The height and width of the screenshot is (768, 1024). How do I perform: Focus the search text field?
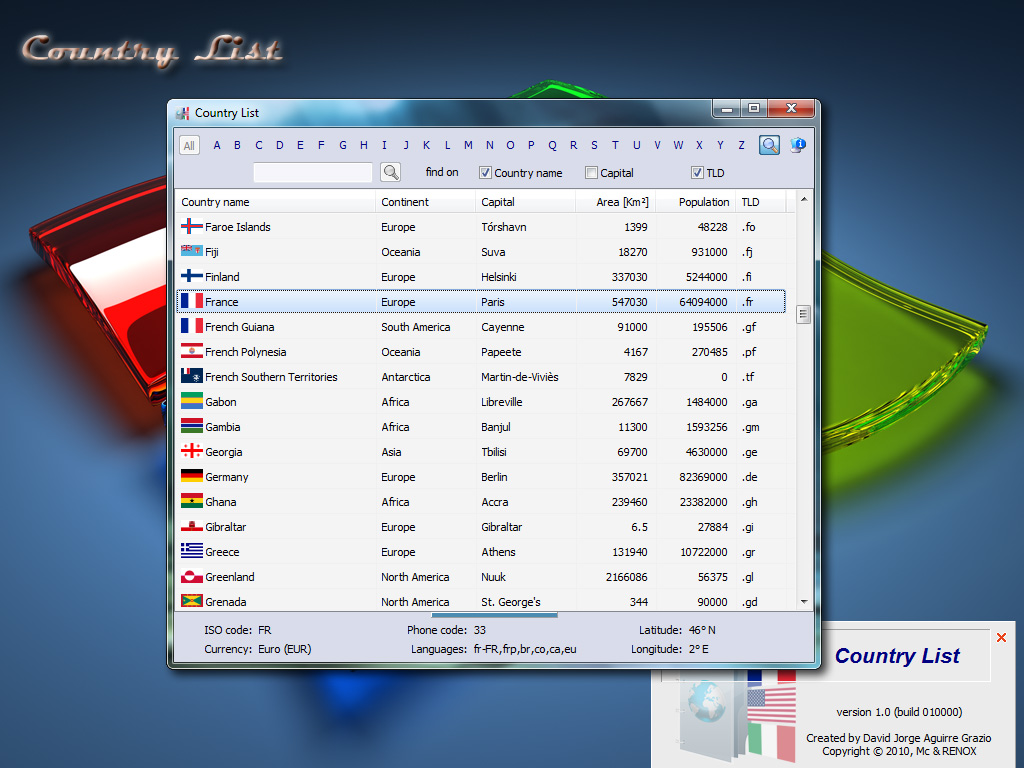tap(312, 173)
